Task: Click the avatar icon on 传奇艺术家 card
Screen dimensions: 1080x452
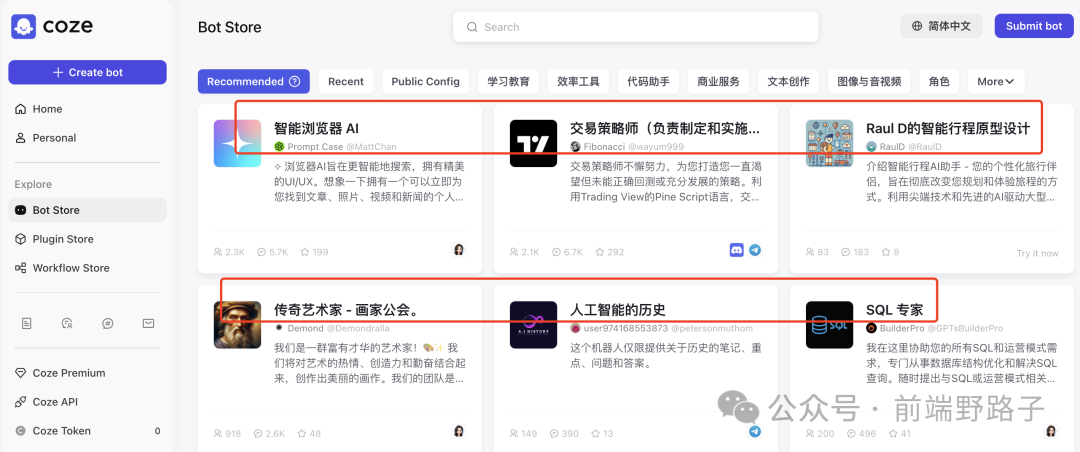Action: point(459,431)
